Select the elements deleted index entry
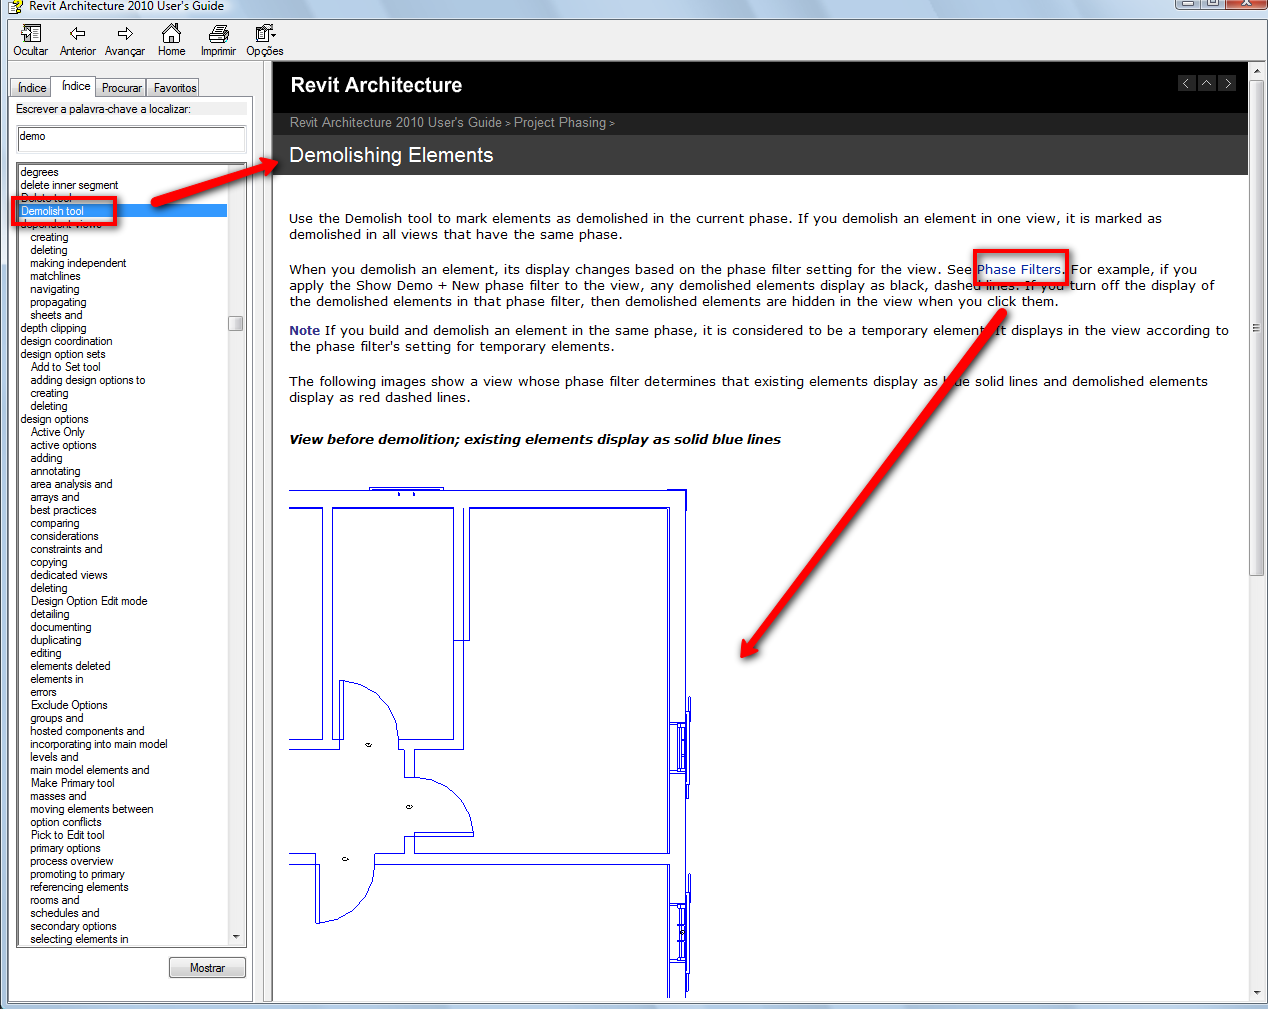1268x1009 pixels. (x=70, y=666)
